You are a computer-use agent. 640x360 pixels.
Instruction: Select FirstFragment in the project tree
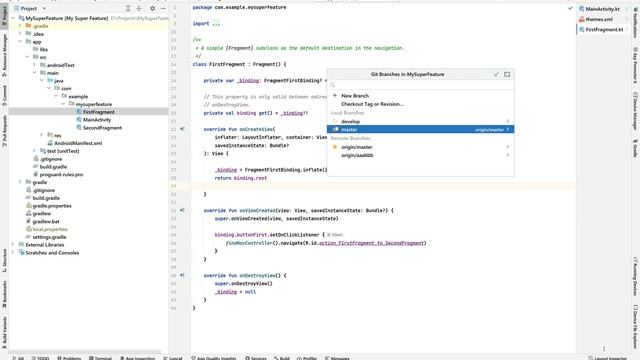[98, 112]
